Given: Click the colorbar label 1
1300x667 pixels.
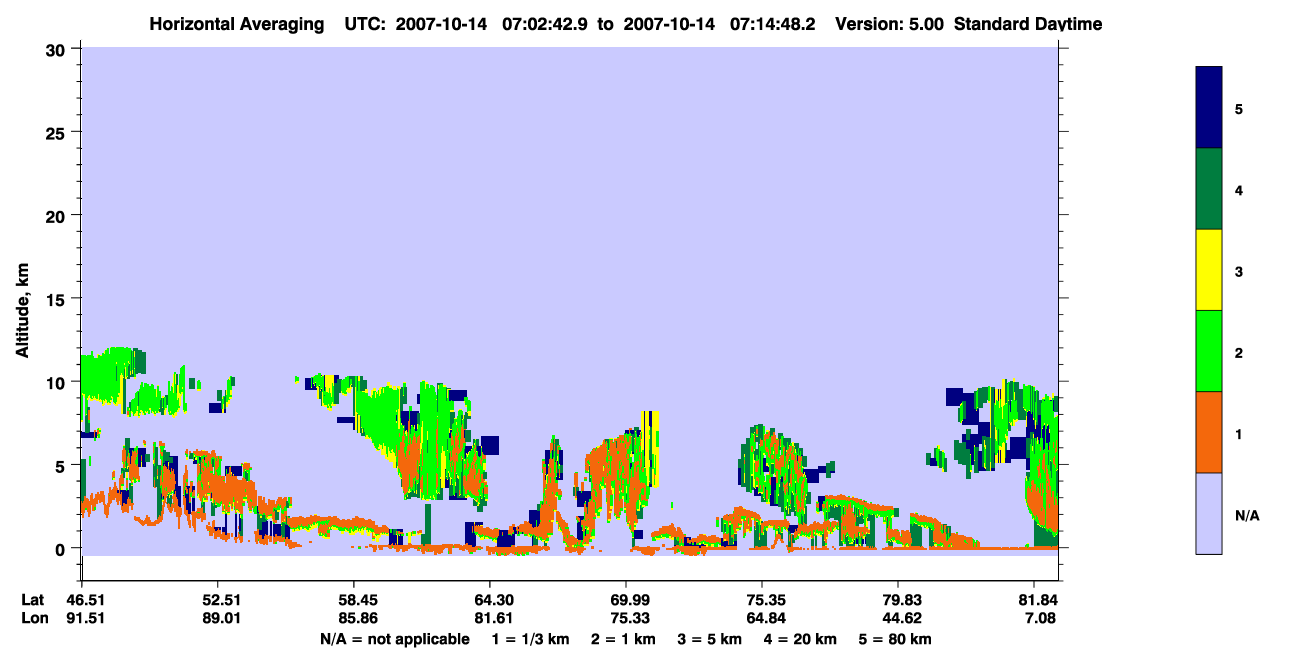Looking at the screenshot, I should coord(1239,432).
